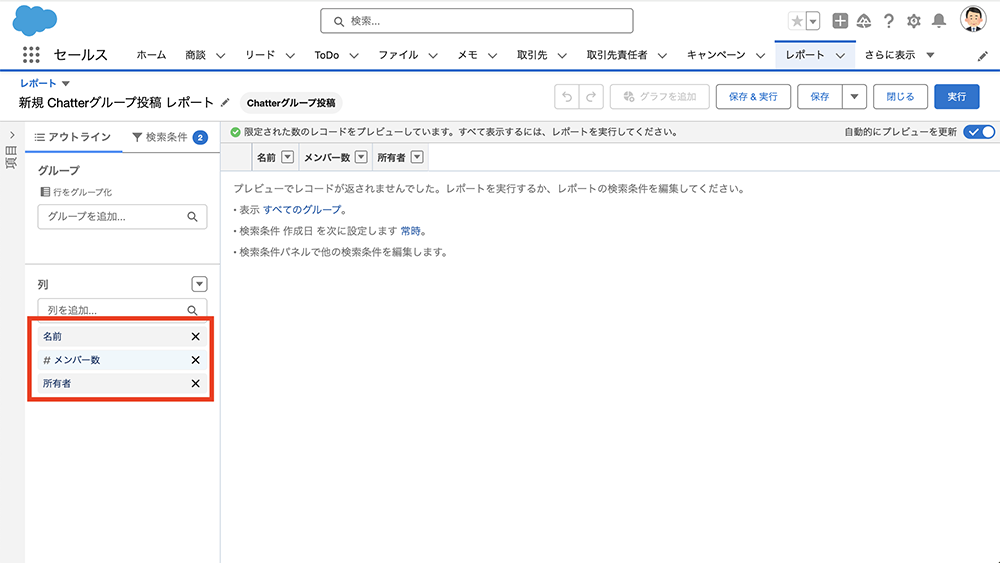The height and width of the screenshot is (563, 1000).
Task: Remove the 名前 column with X
Action: (x=196, y=337)
